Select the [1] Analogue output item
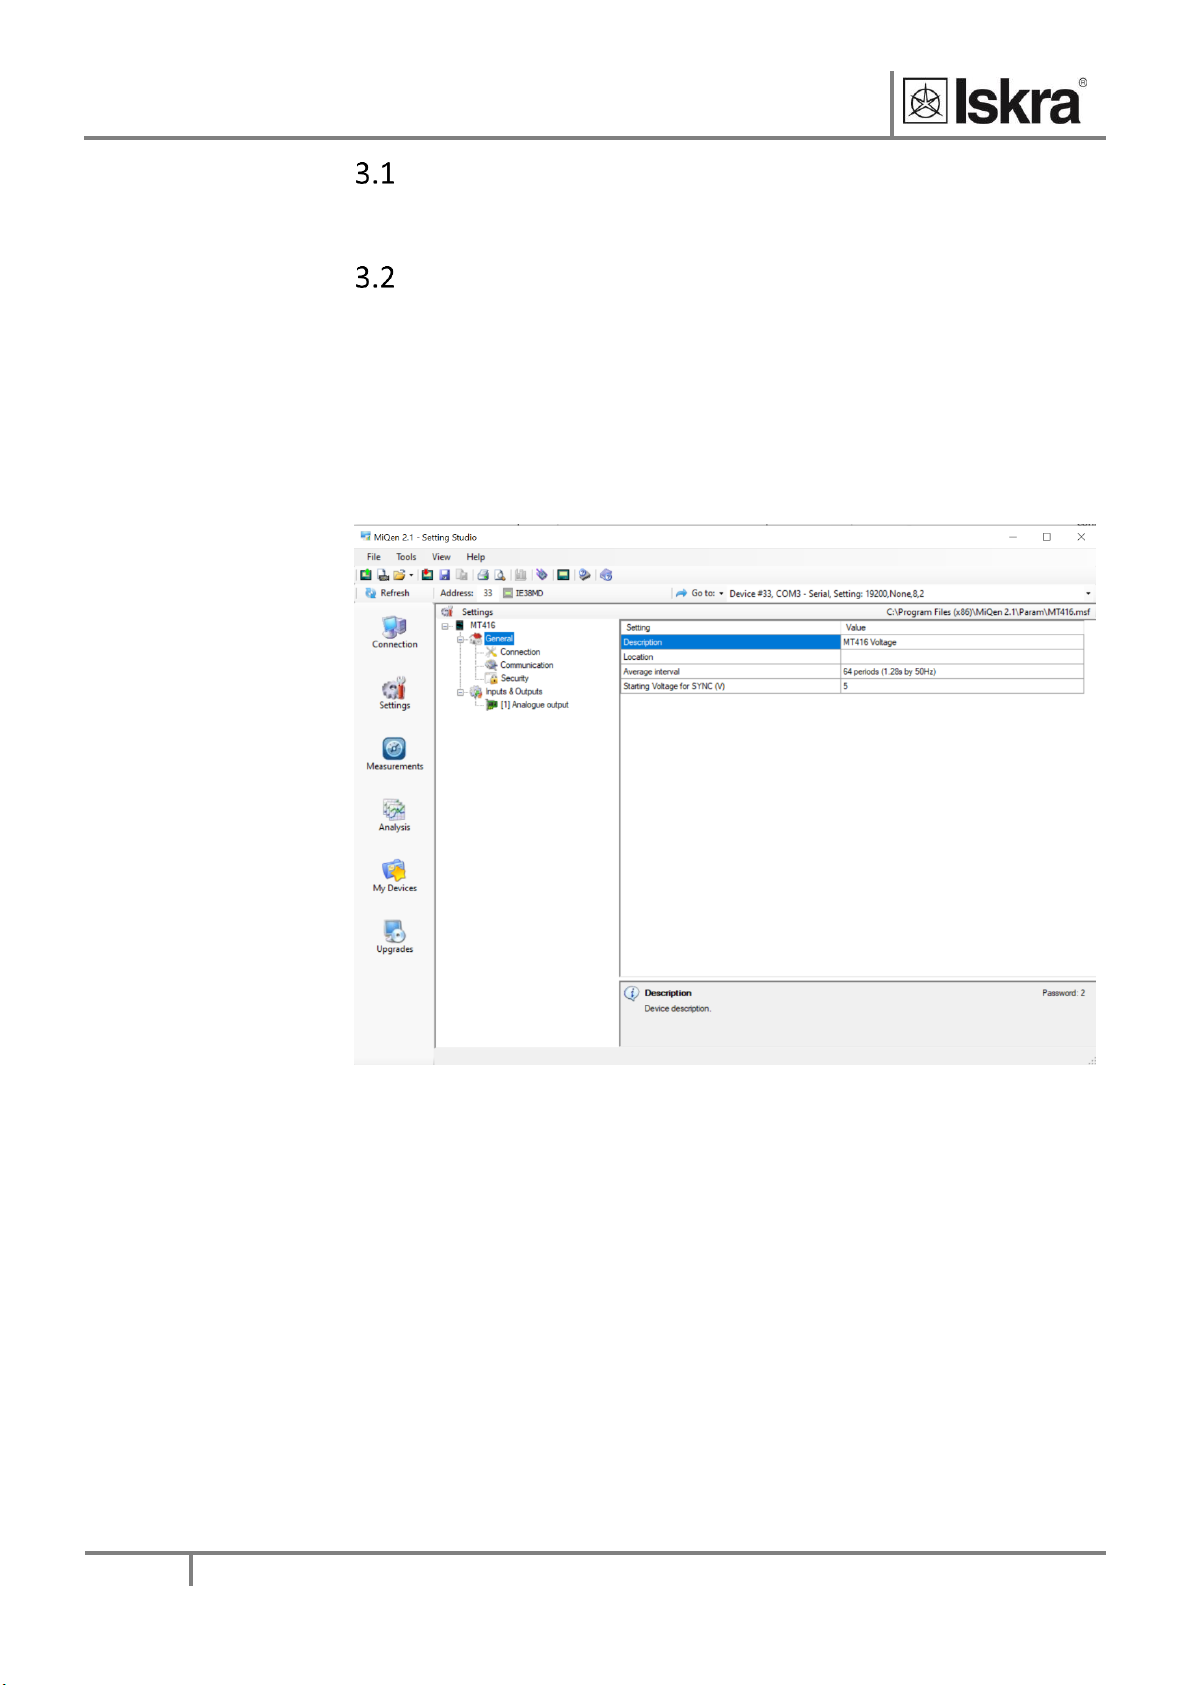The image size is (1192, 1685). tap(535, 705)
